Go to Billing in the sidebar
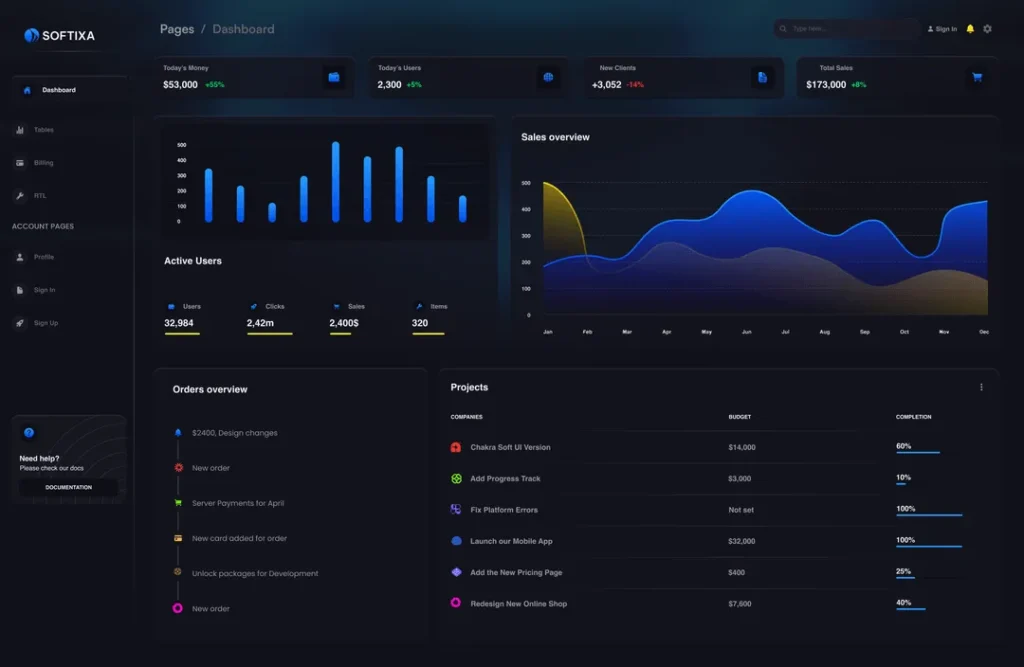 pos(43,163)
